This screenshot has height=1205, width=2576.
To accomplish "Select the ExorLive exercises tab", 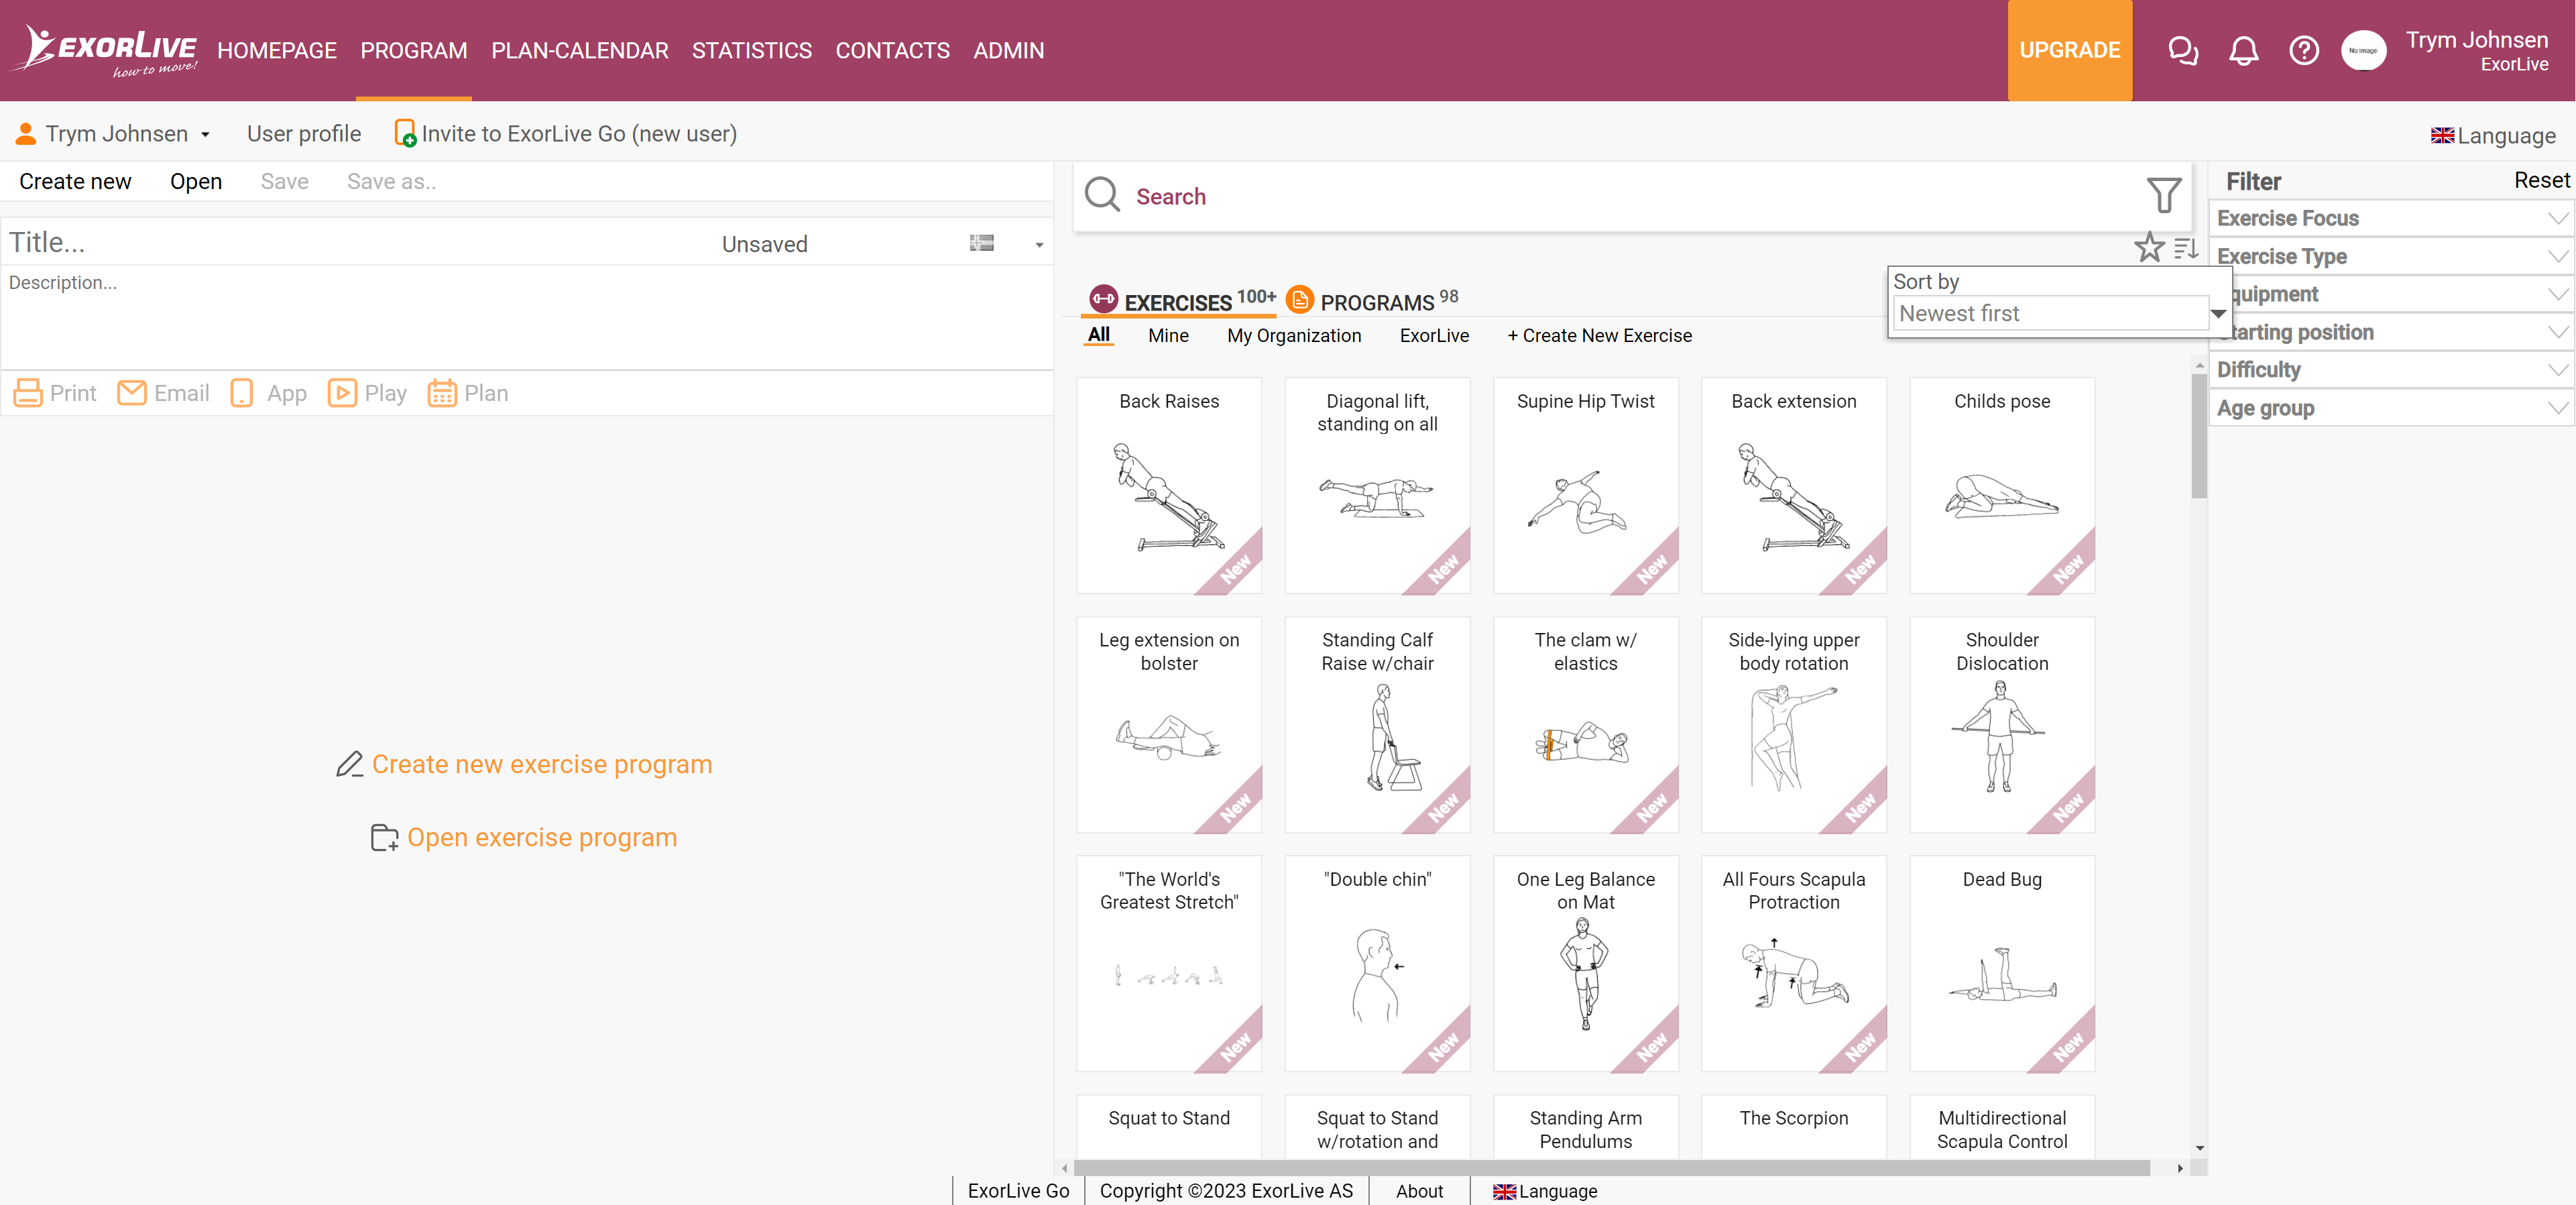I will pyautogui.click(x=1434, y=336).
